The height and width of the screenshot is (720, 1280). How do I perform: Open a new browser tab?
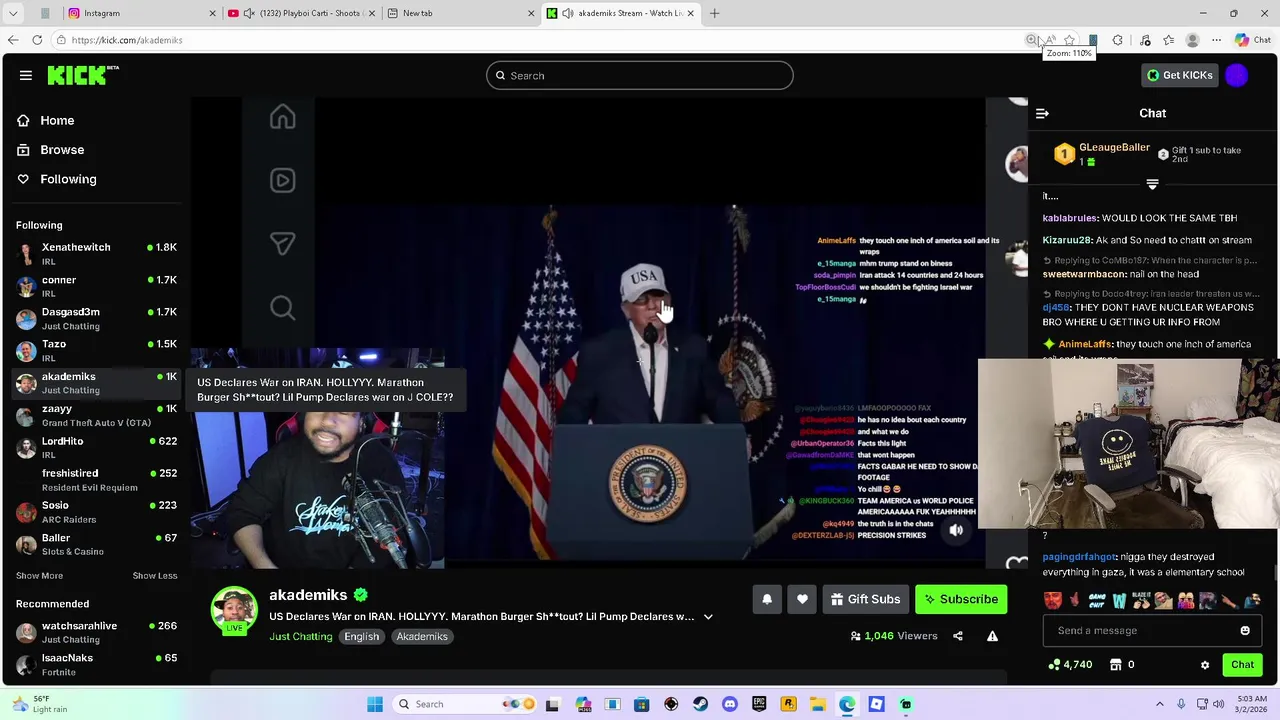coord(714,13)
